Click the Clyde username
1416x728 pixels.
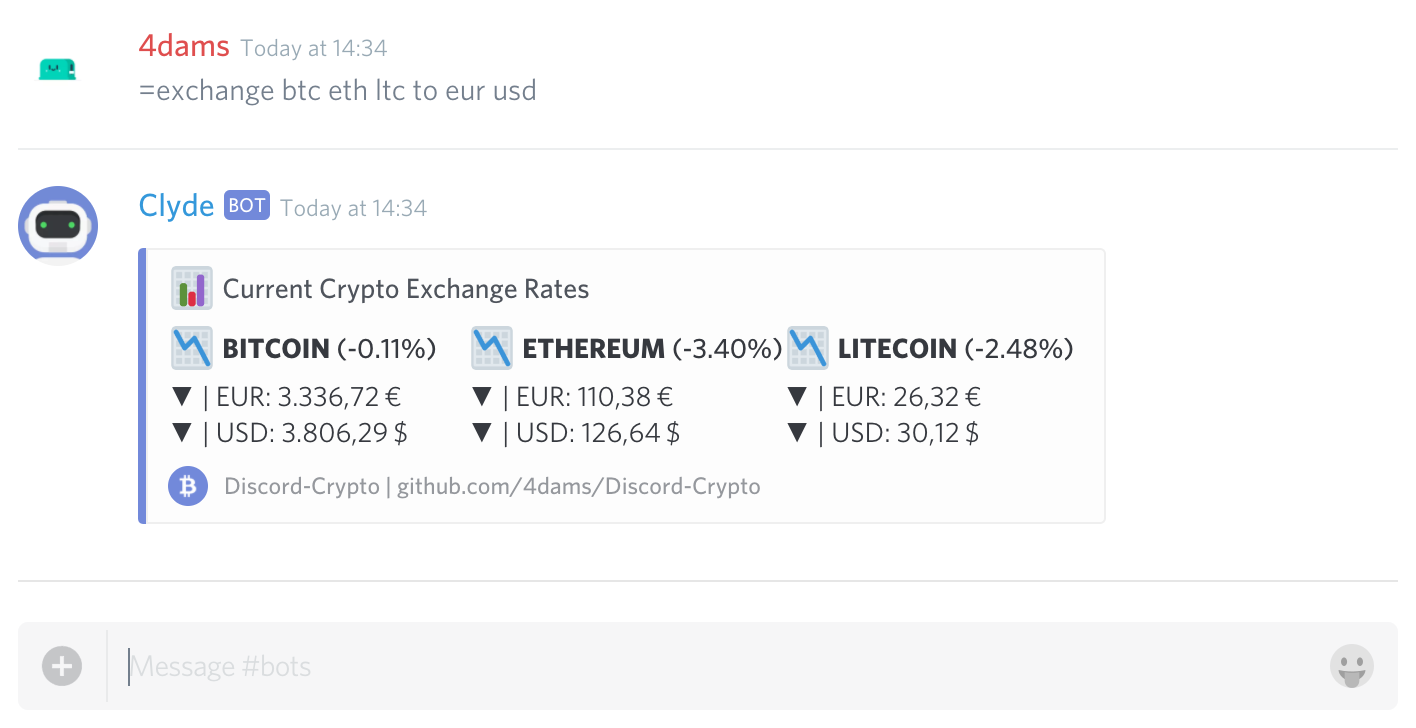[x=176, y=206]
